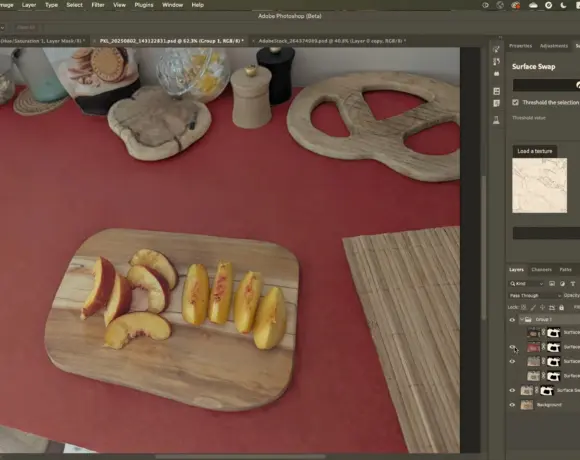The height and width of the screenshot is (460, 580).
Task: Open the Type menu
Action: coord(51,5)
